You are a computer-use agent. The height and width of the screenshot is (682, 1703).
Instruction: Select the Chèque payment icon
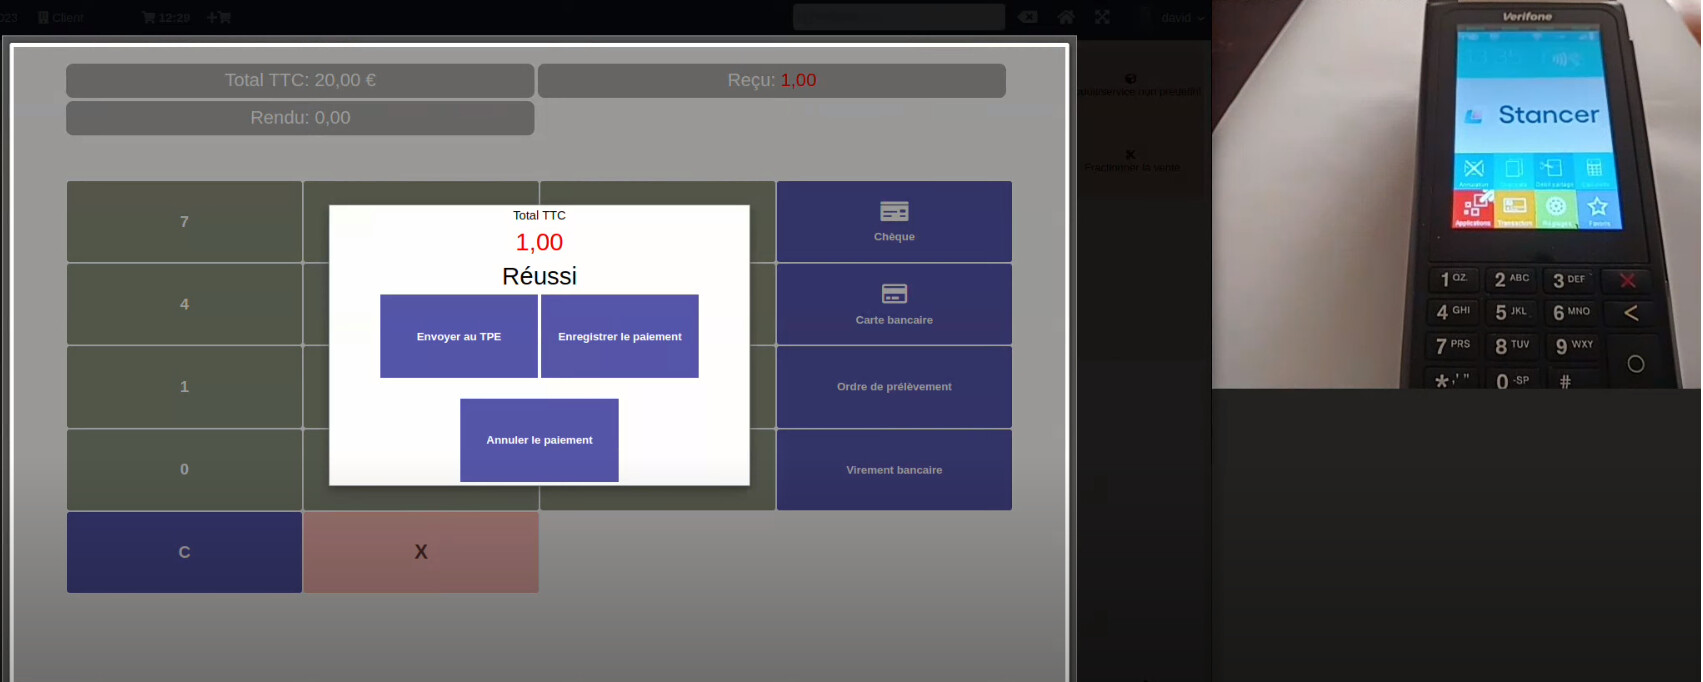894,211
